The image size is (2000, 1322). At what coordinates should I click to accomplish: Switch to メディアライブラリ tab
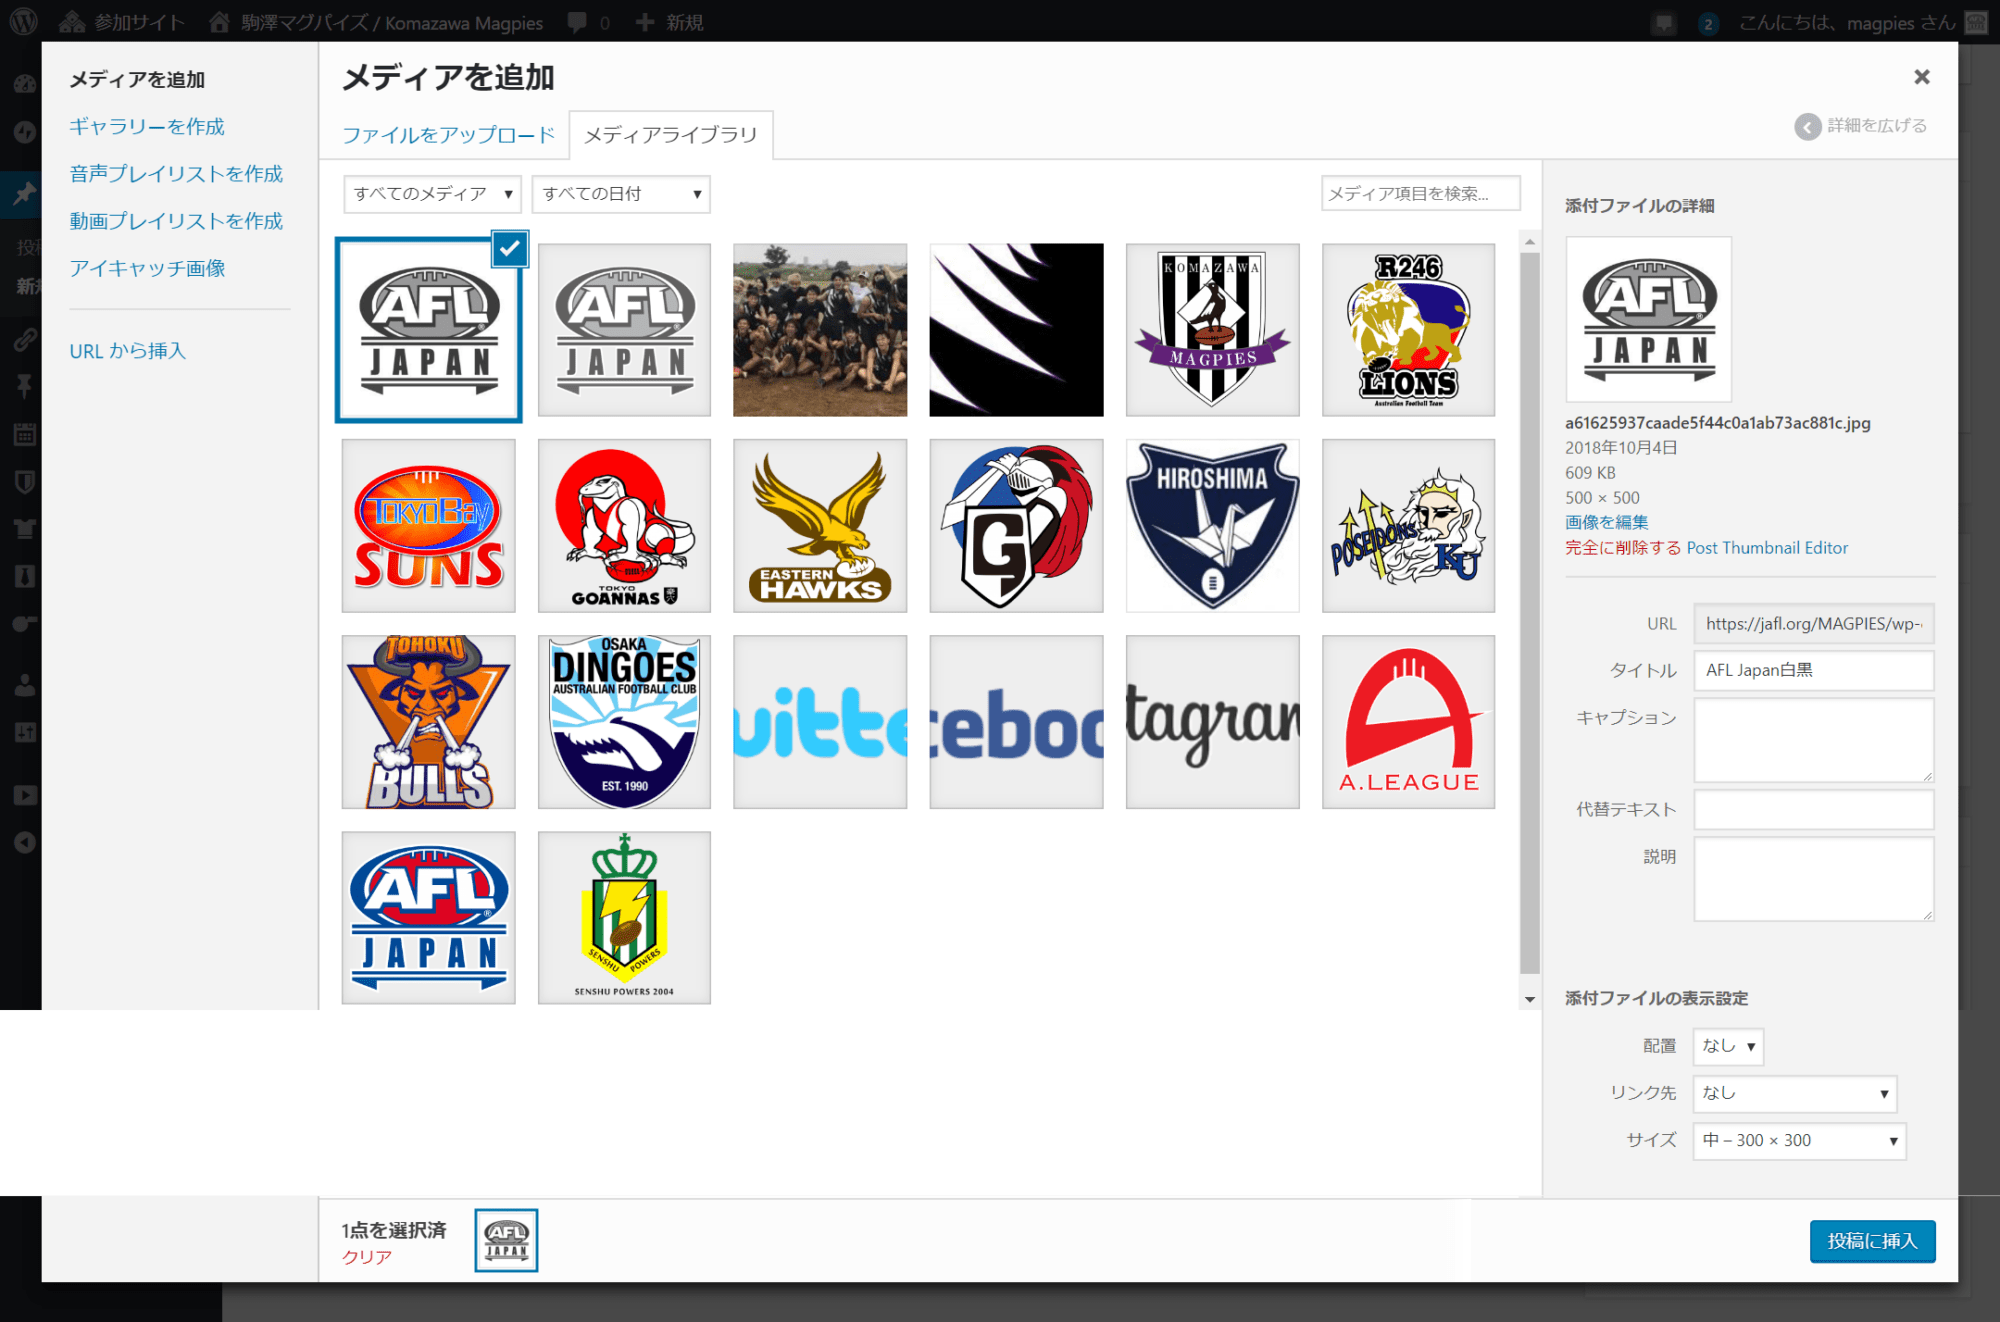671,135
